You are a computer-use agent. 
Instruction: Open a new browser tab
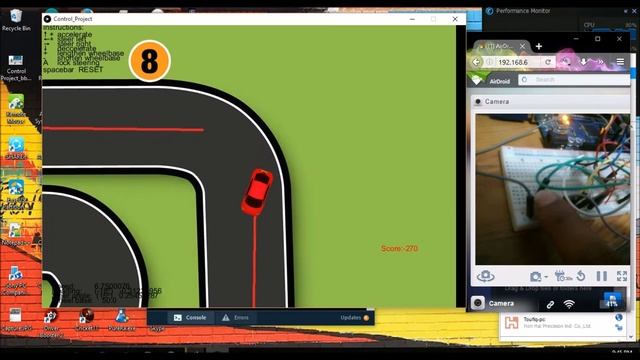click(539, 47)
